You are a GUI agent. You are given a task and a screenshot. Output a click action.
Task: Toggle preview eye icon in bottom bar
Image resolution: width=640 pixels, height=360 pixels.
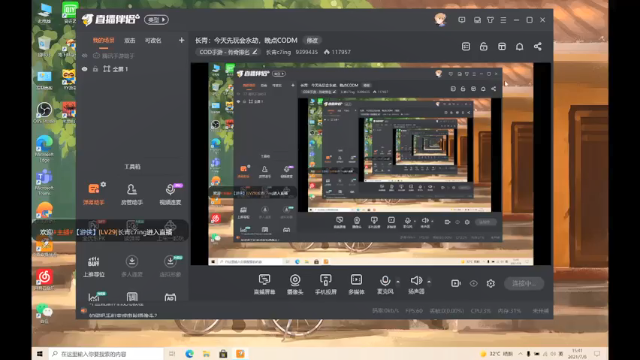tap(473, 283)
